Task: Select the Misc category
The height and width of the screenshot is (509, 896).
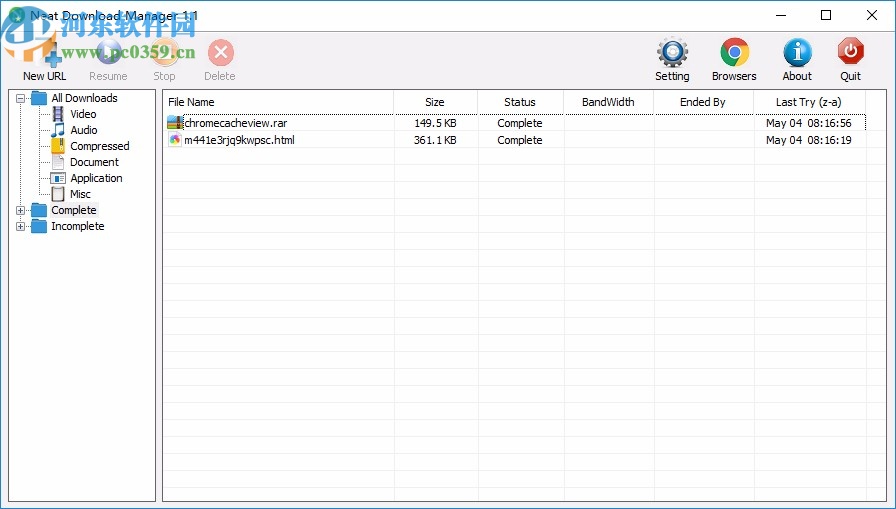Action: pos(81,194)
